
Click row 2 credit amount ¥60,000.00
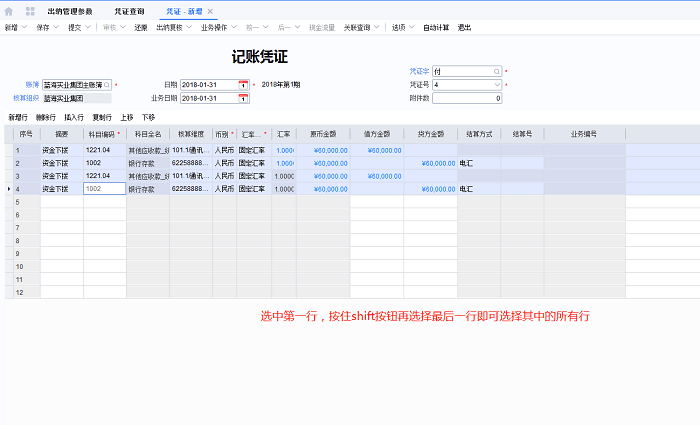point(438,163)
